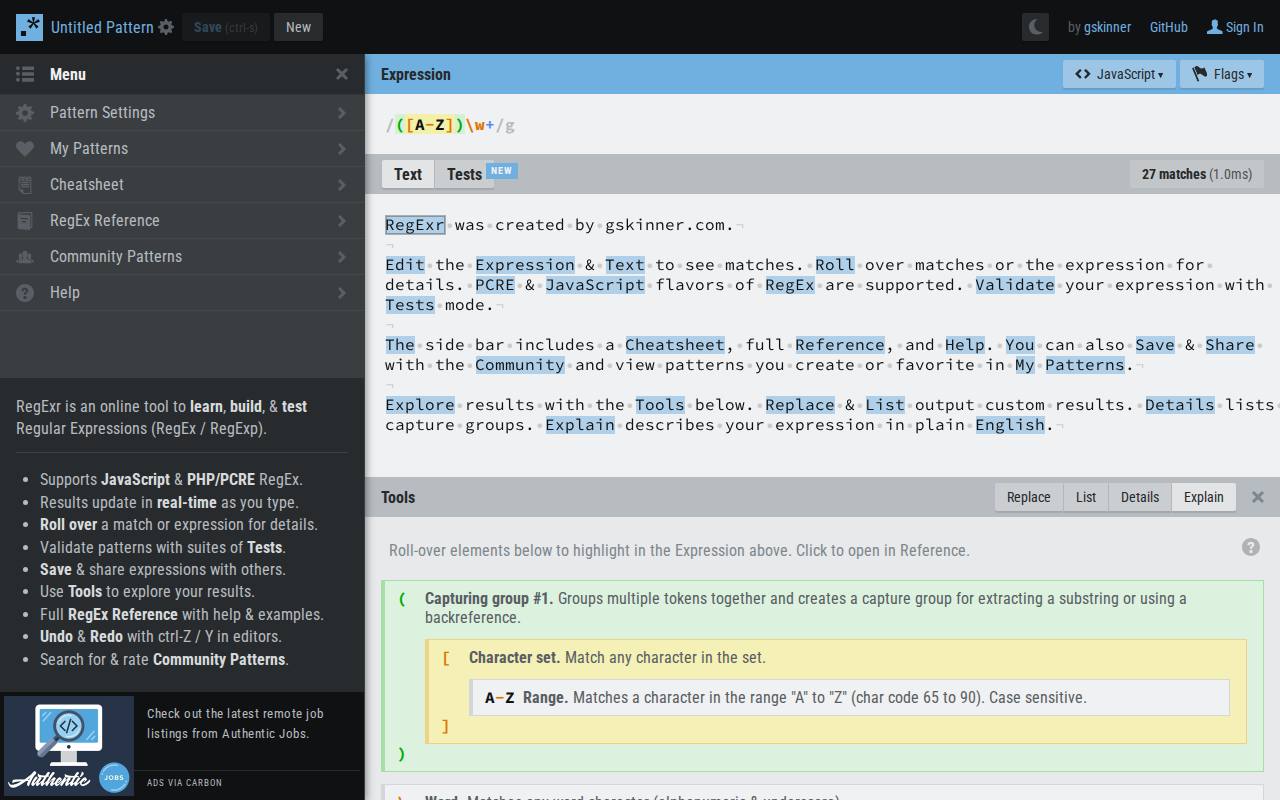Image resolution: width=1280 pixels, height=800 pixels.
Task: Switch to the Tests tab
Action: (x=464, y=174)
